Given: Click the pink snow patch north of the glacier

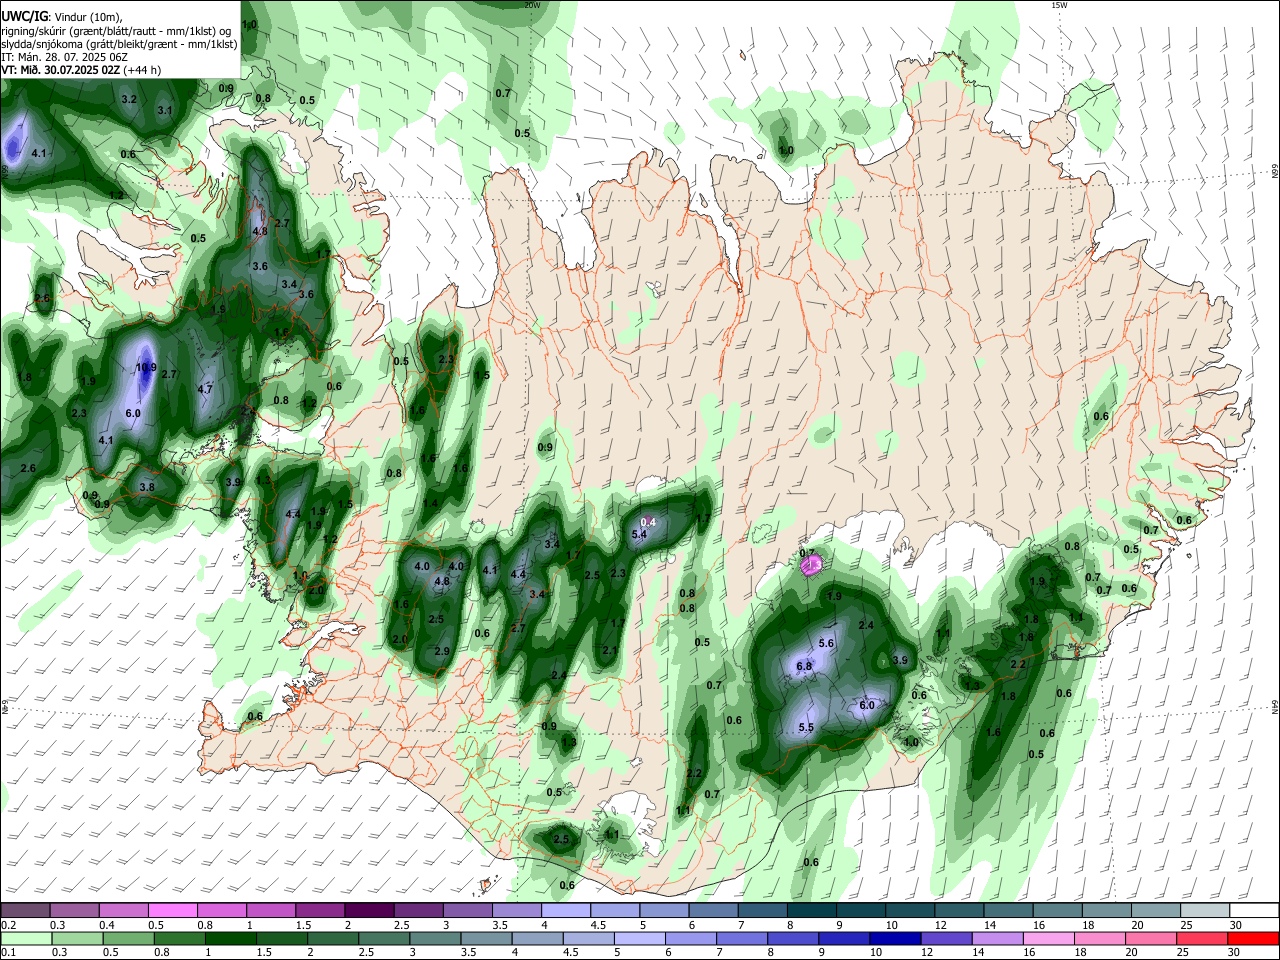Looking at the screenshot, I should click(x=812, y=566).
